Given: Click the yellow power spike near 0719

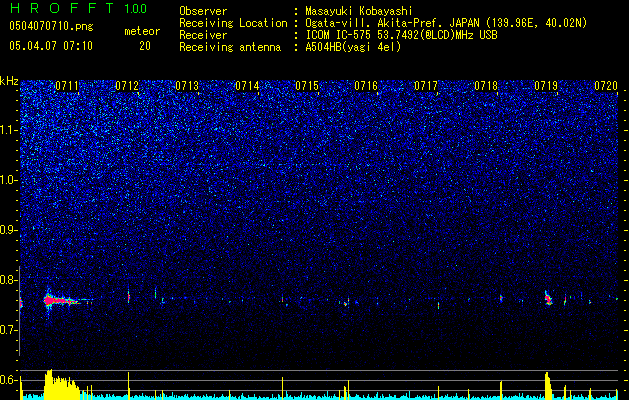Looking at the screenshot, I should pos(548,386).
